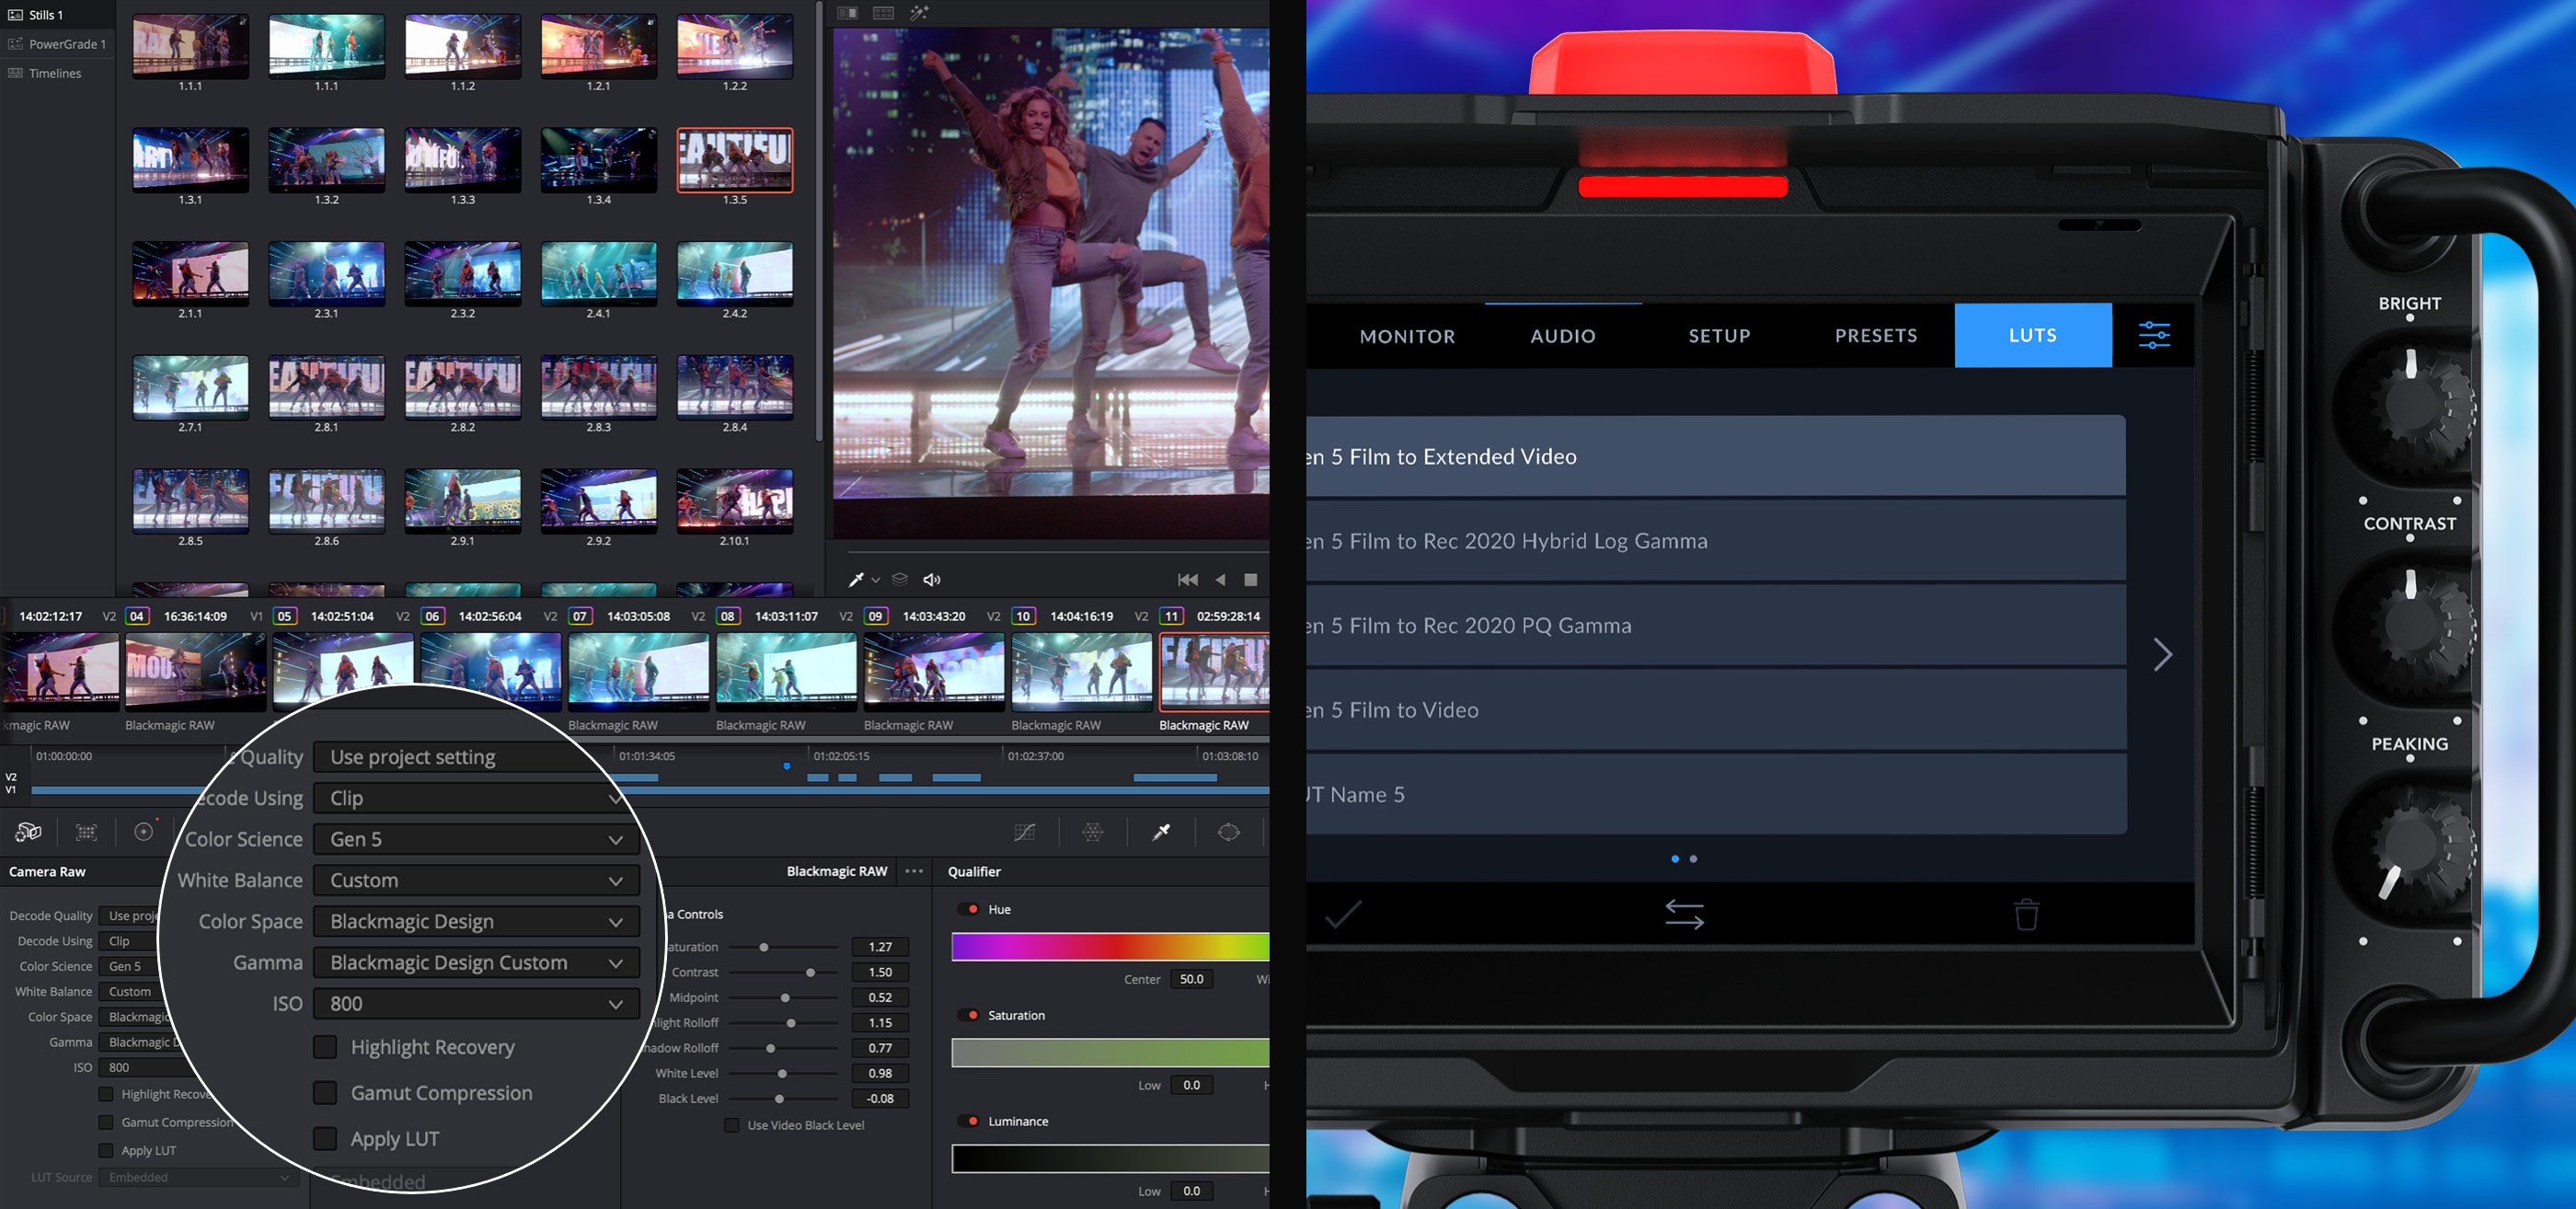Select still thumbnail 1.3.5 in the gallery
The width and height of the screenshot is (2576, 1209).
[735, 160]
